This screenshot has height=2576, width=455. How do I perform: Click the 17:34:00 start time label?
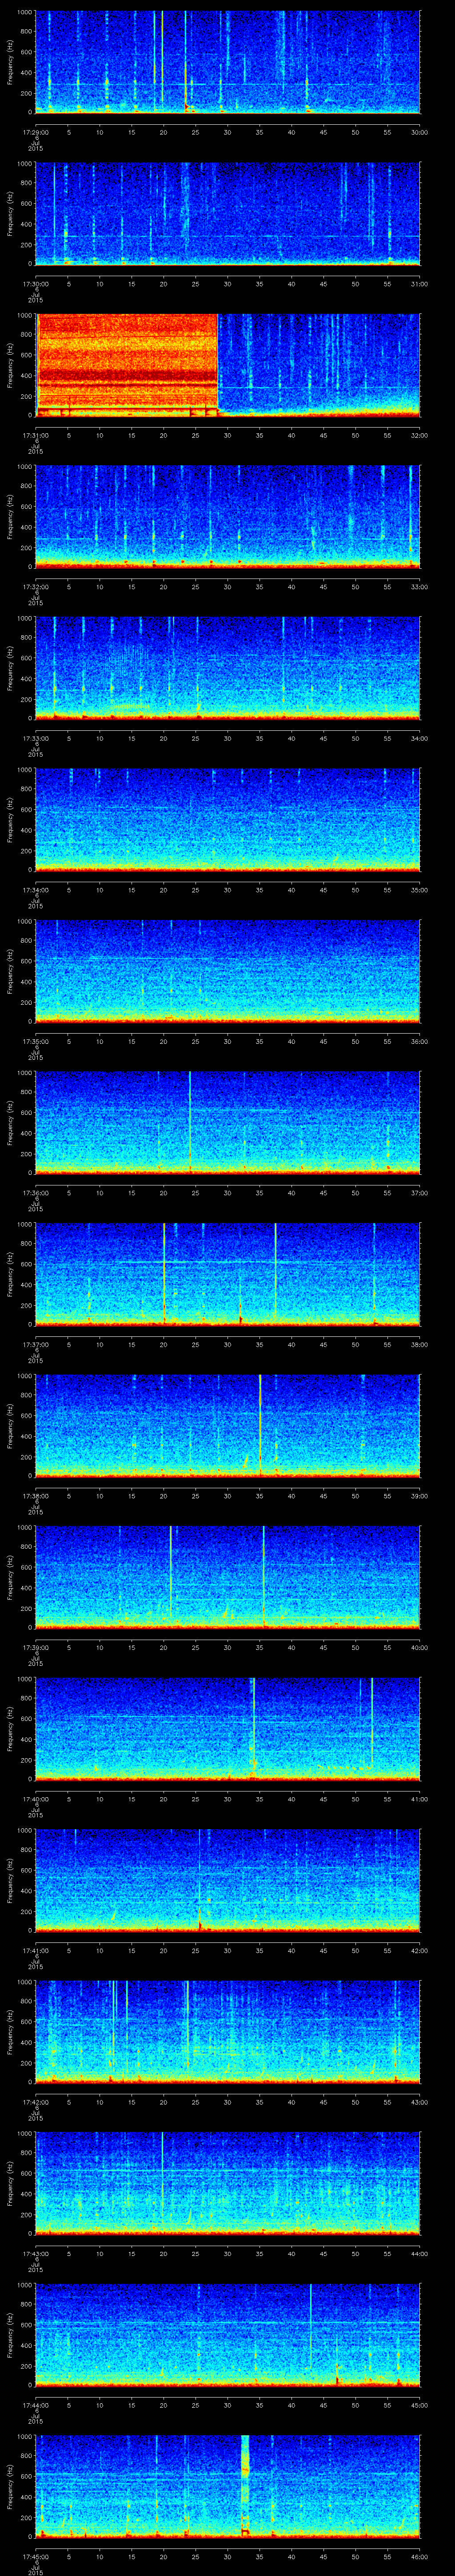pyautogui.click(x=35, y=890)
